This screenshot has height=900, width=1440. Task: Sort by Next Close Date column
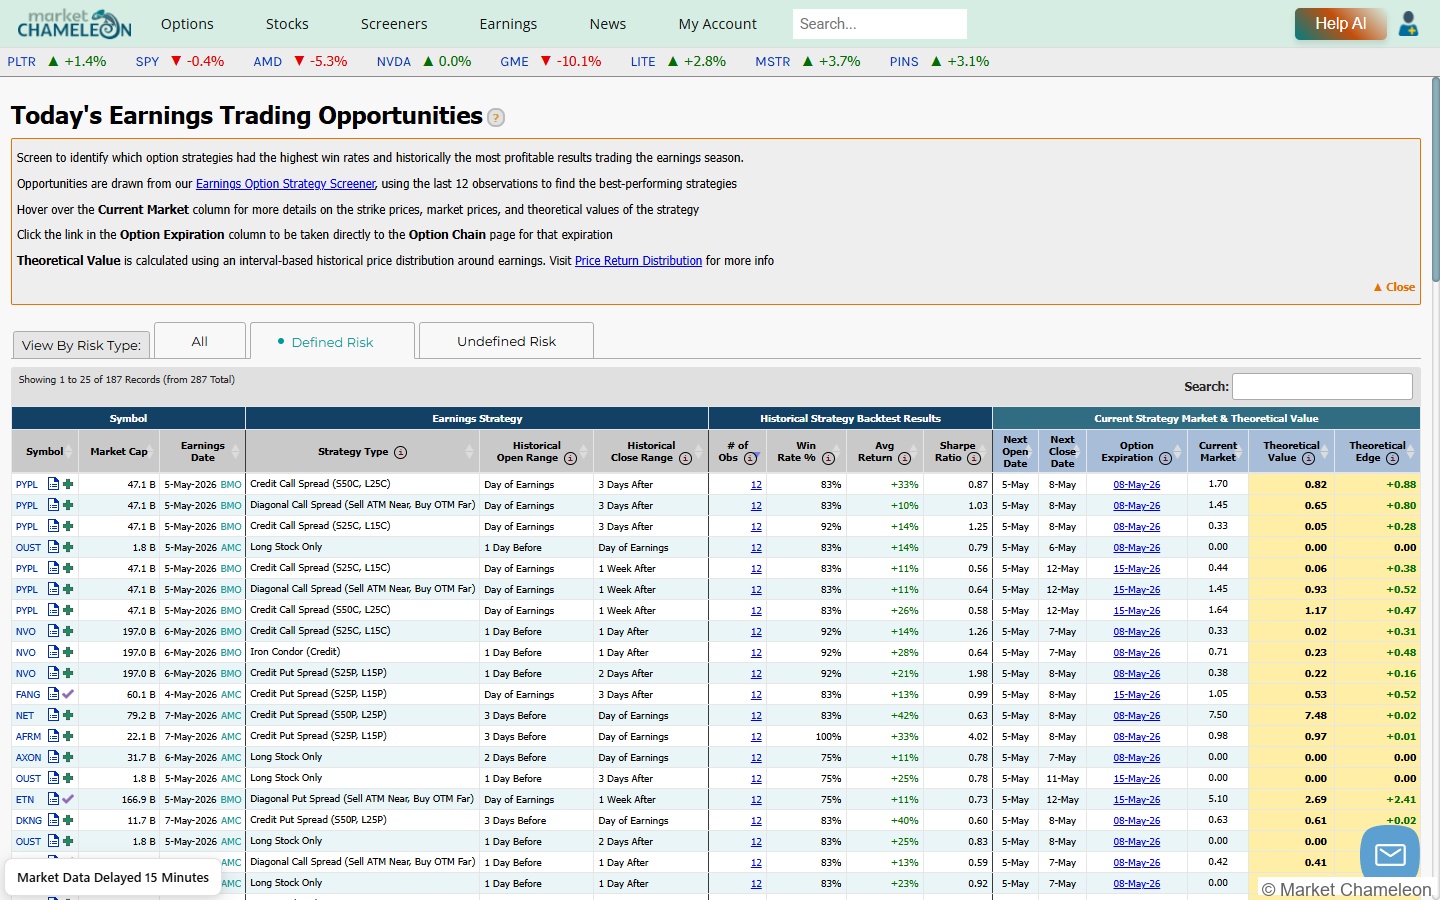[x=1062, y=452]
